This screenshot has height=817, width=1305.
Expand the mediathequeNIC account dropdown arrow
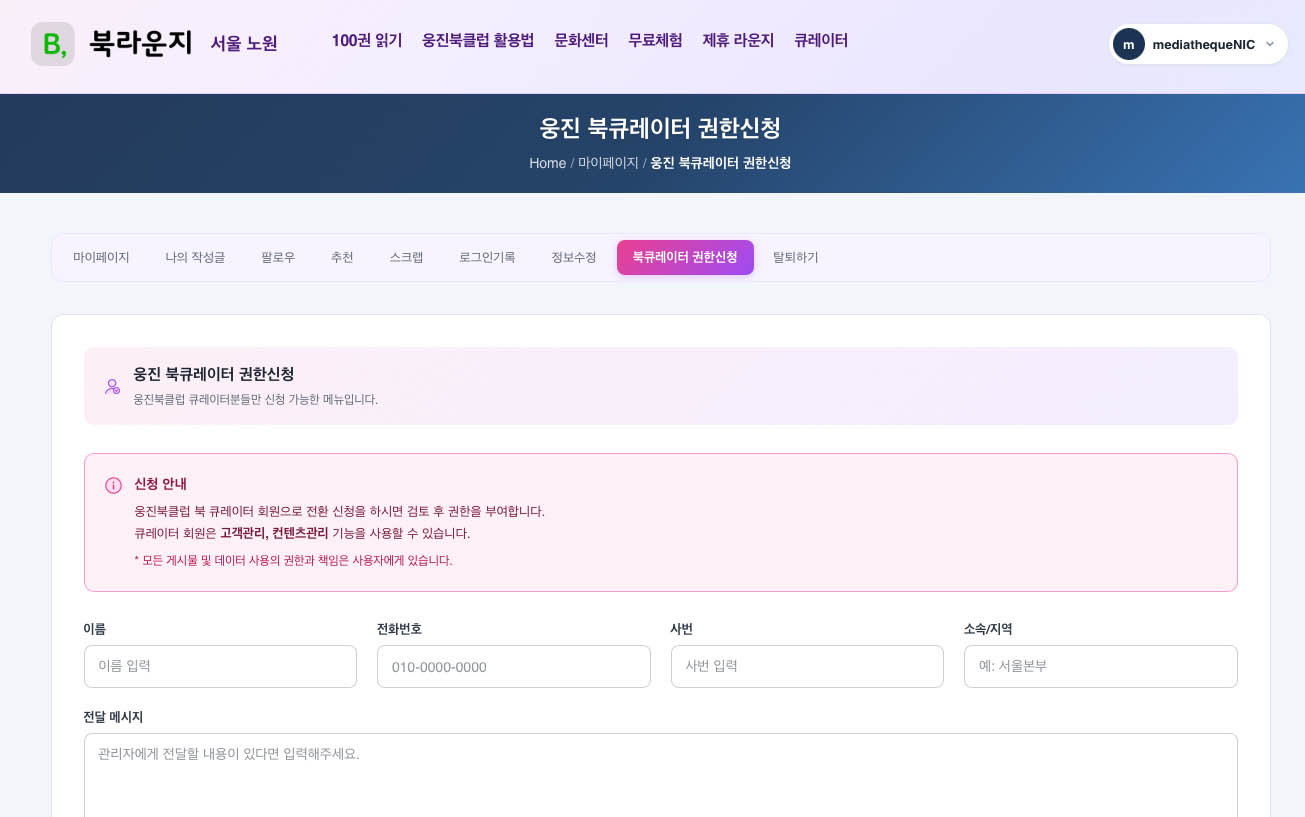click(1270, 44)
